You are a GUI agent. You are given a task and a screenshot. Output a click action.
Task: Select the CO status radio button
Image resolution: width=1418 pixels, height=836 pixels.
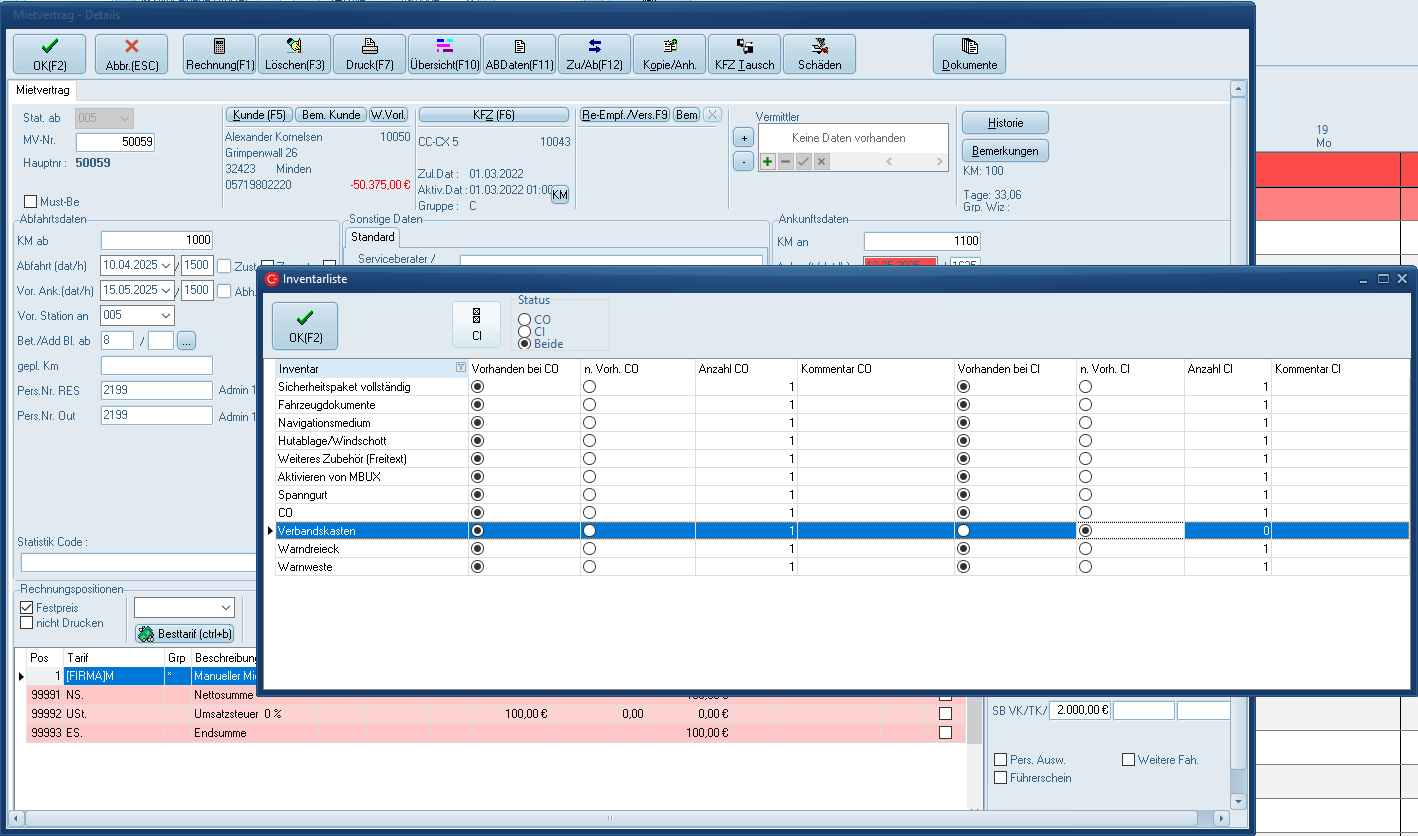pyautogui.click(x=524, y=320)
